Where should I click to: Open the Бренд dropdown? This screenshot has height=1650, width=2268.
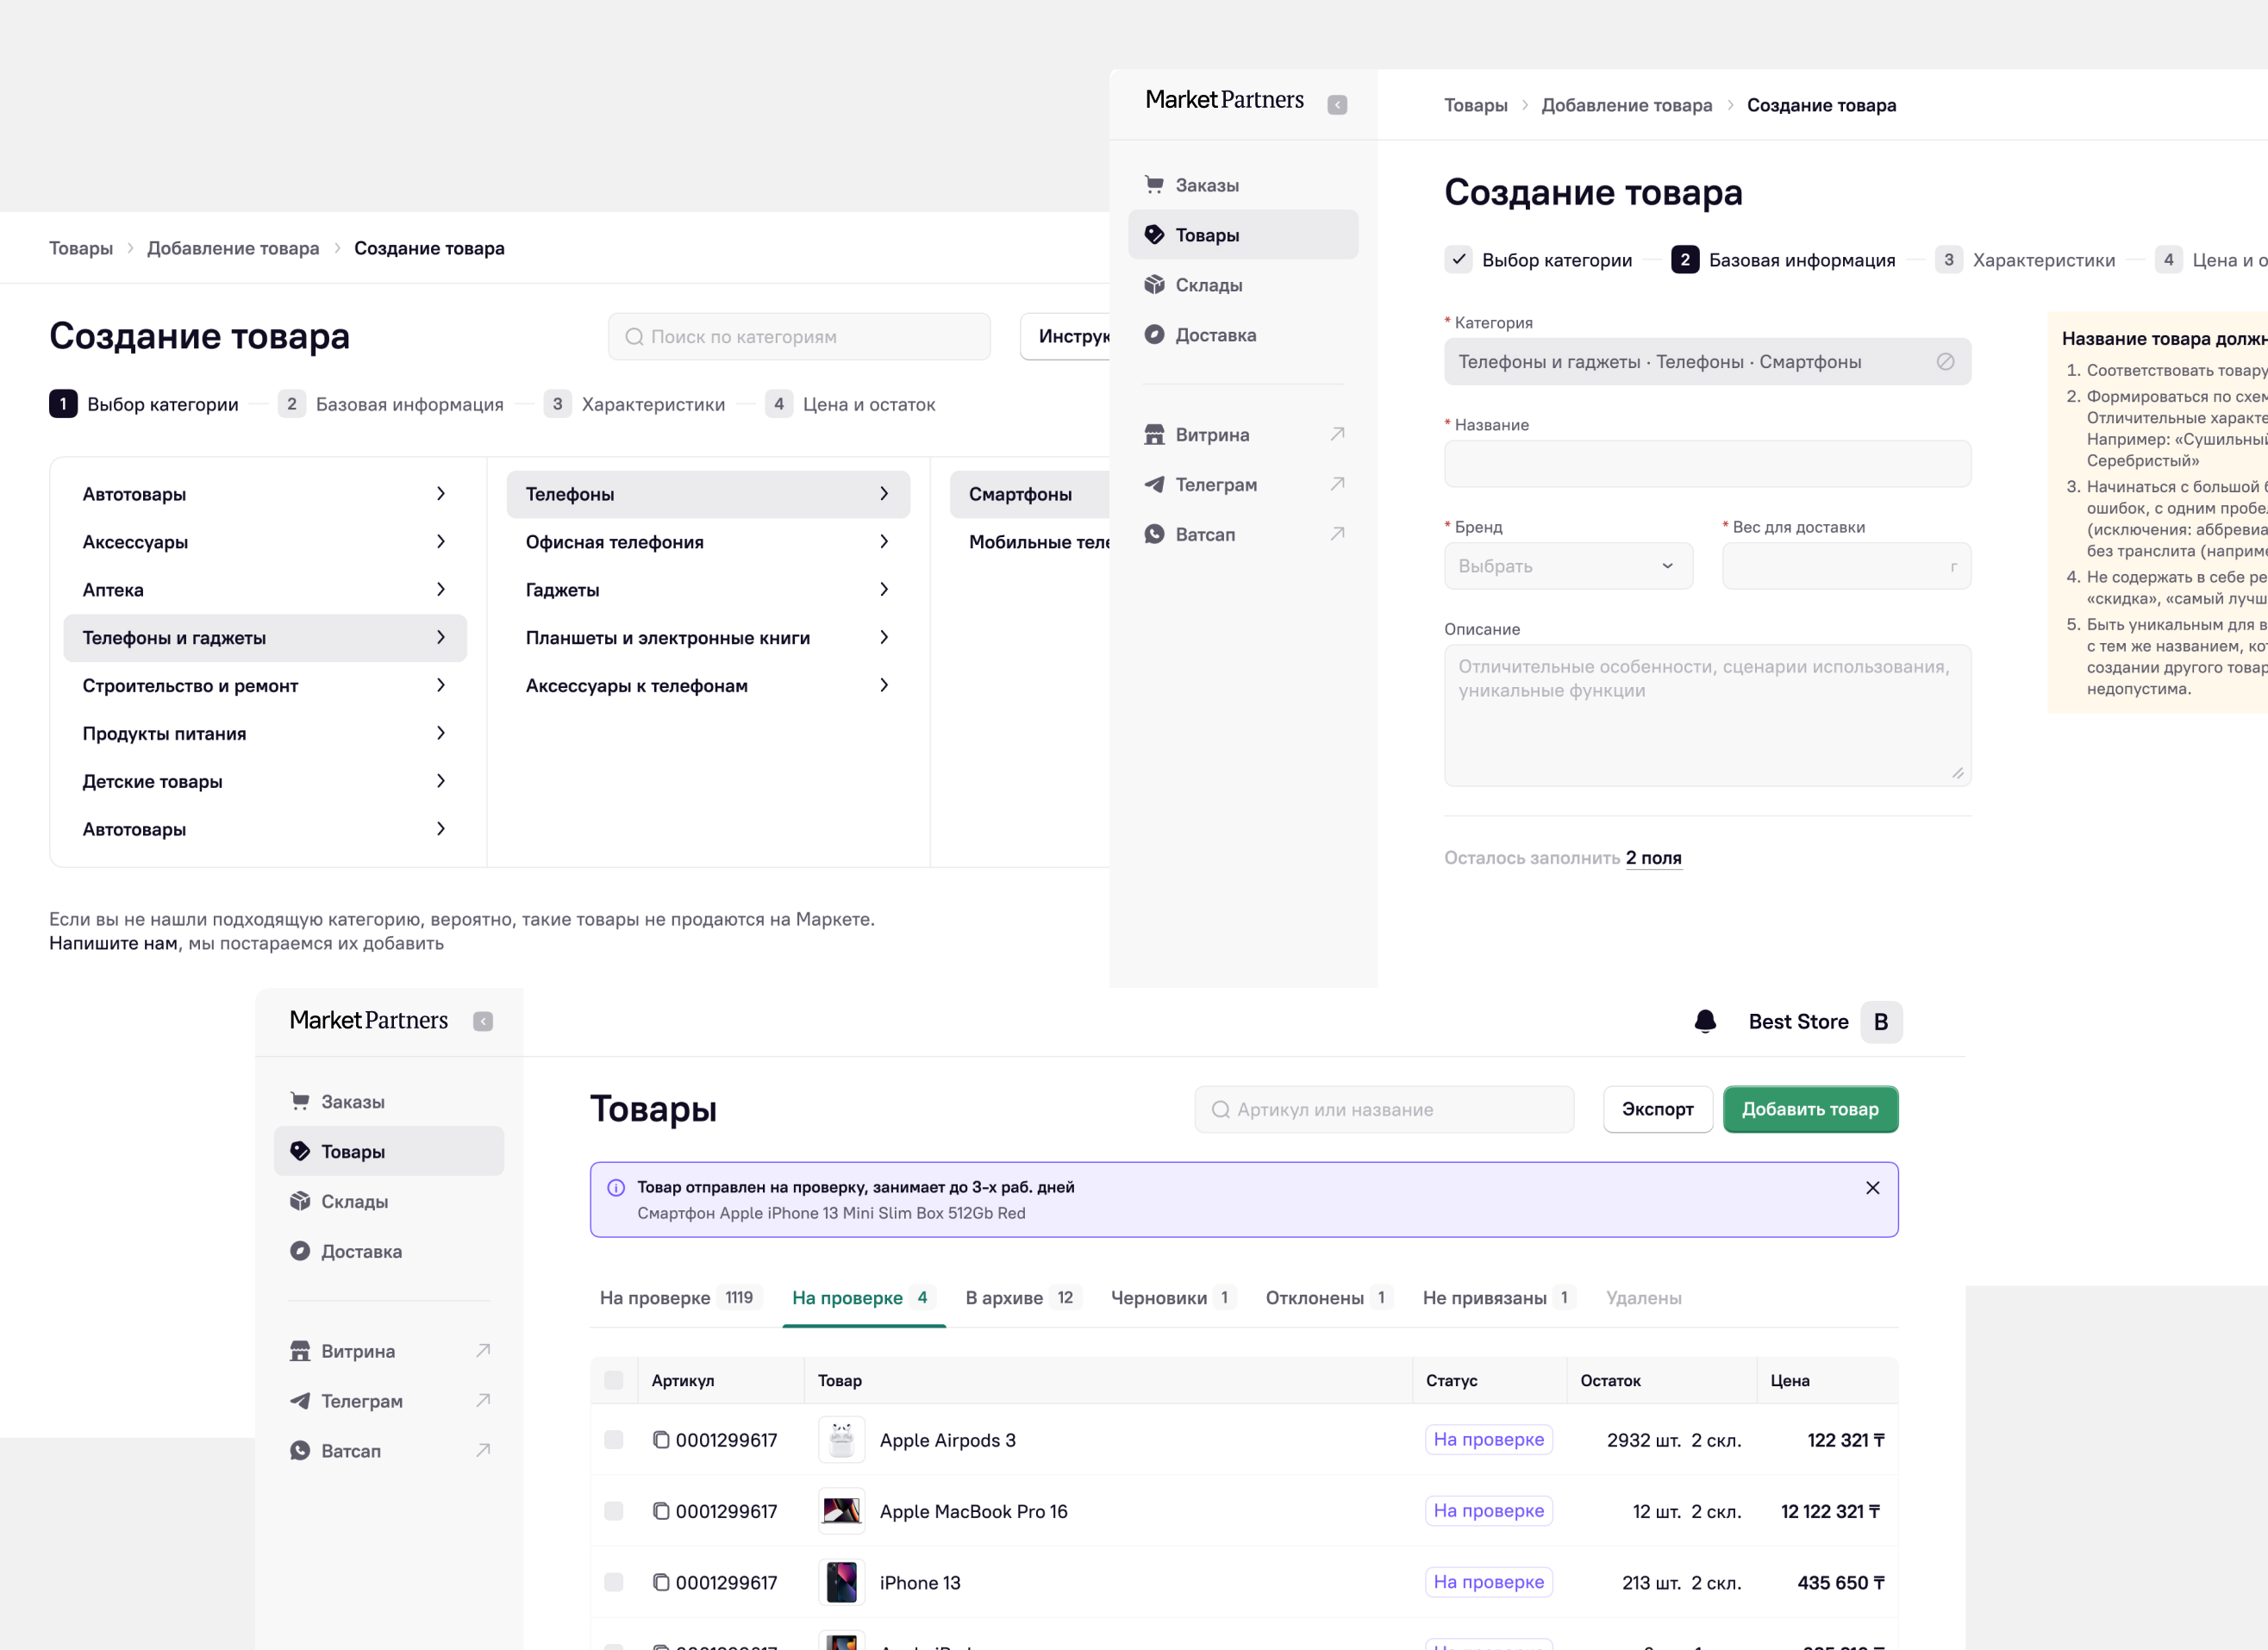click(1568, 566)
